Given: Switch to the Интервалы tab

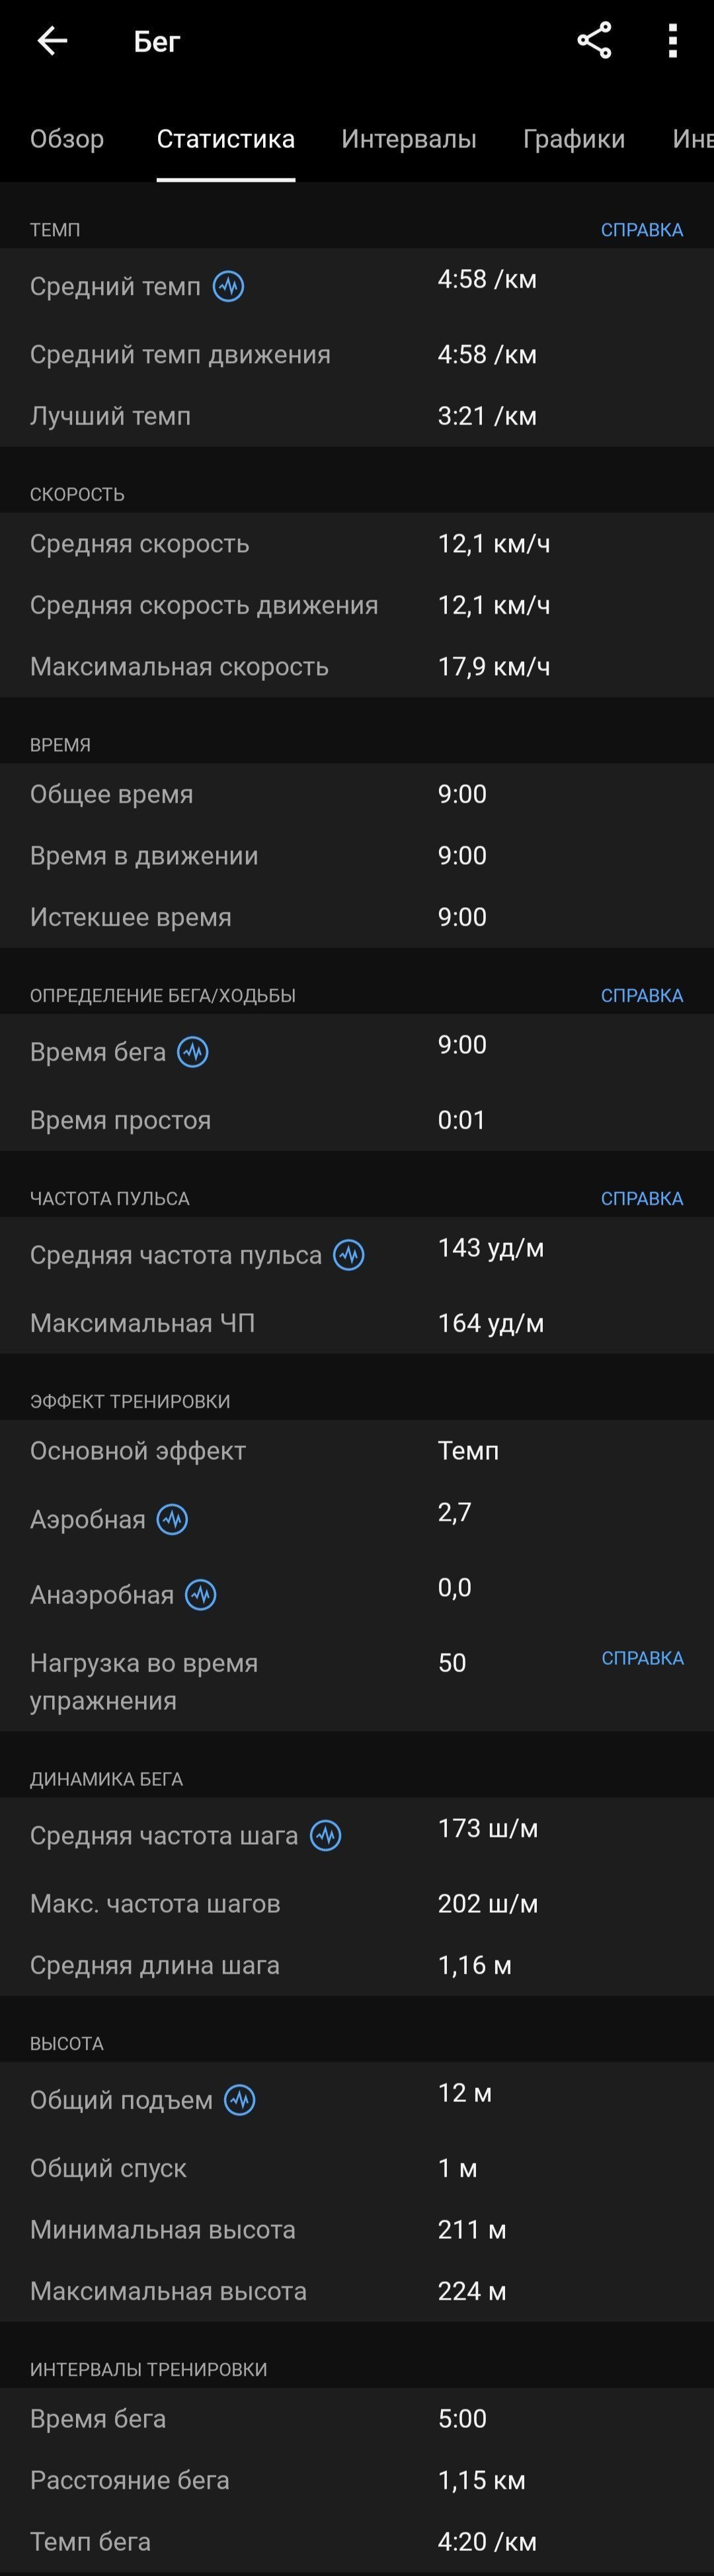Looking at the screenshot, I should pyautogui.click(x=409, y=139).
